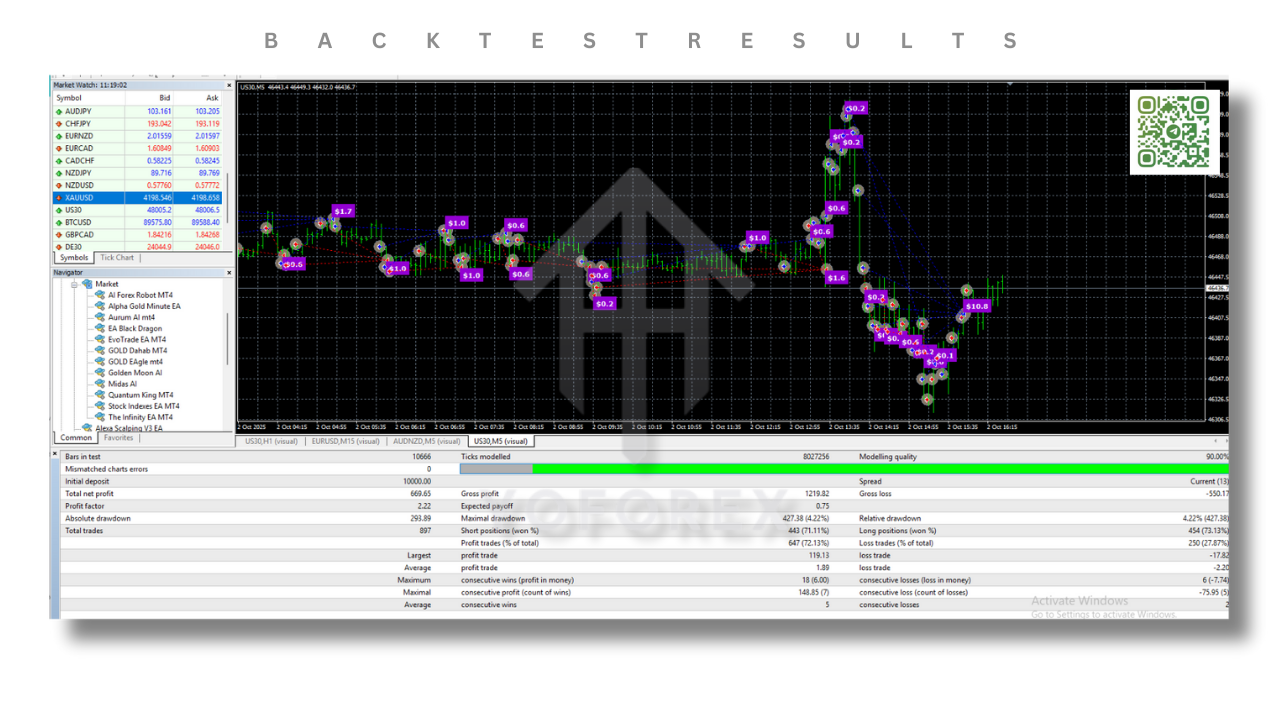This screenshot has height=720, width=1280.
Task: Select the AI Forex Robot MT4 icon
Action: 100,295
